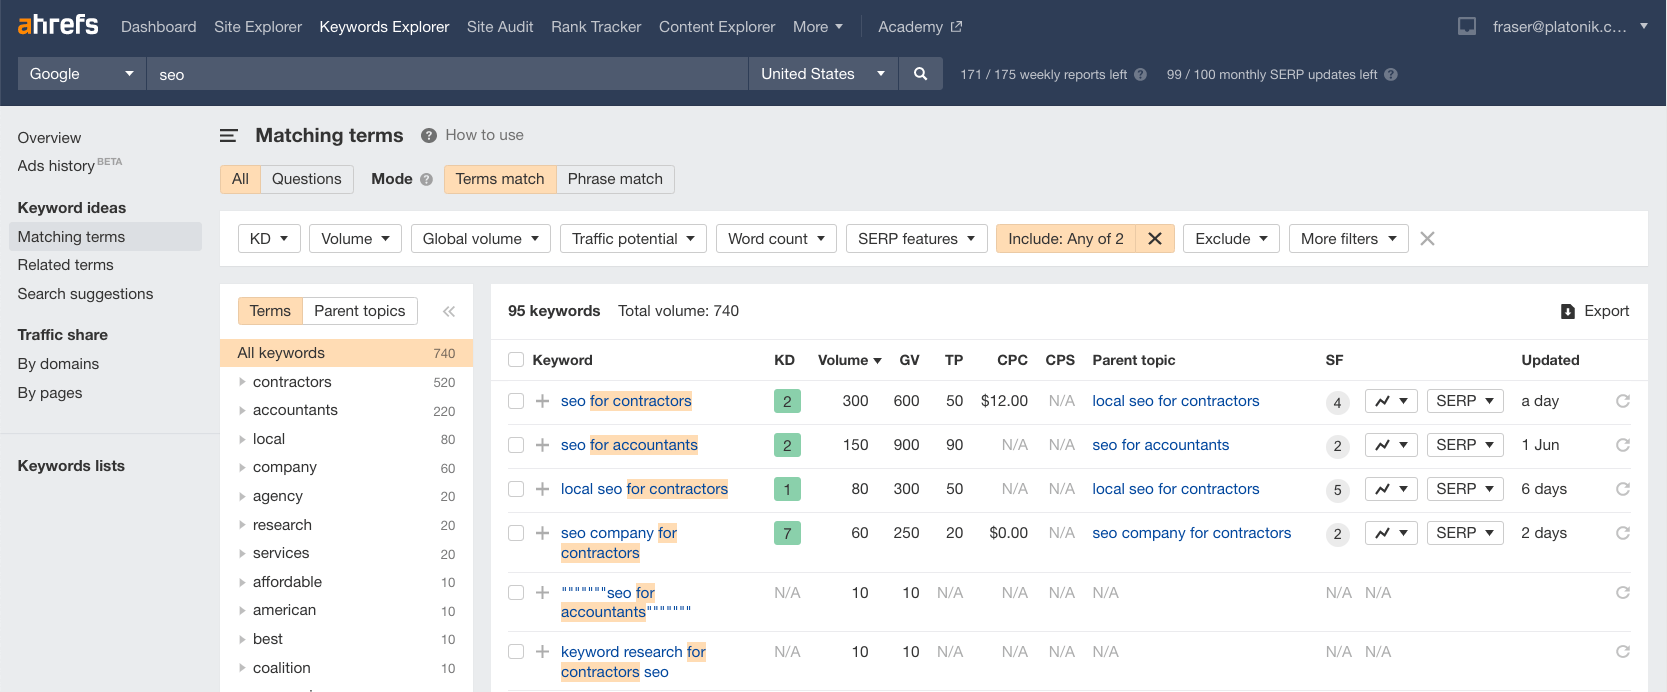Open the Academy external link

(920, 27)
